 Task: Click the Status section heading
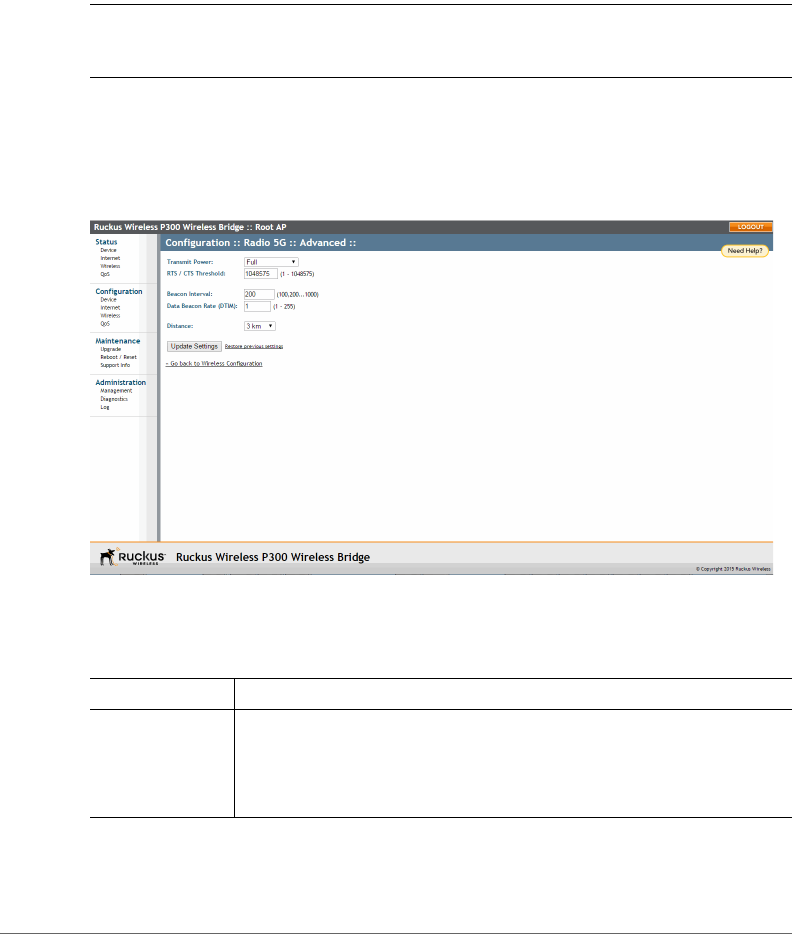[106, 242]
